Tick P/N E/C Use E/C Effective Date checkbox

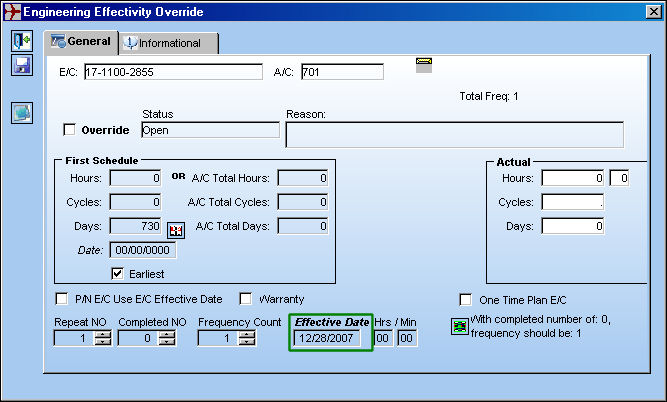click(x=62, y=299)
